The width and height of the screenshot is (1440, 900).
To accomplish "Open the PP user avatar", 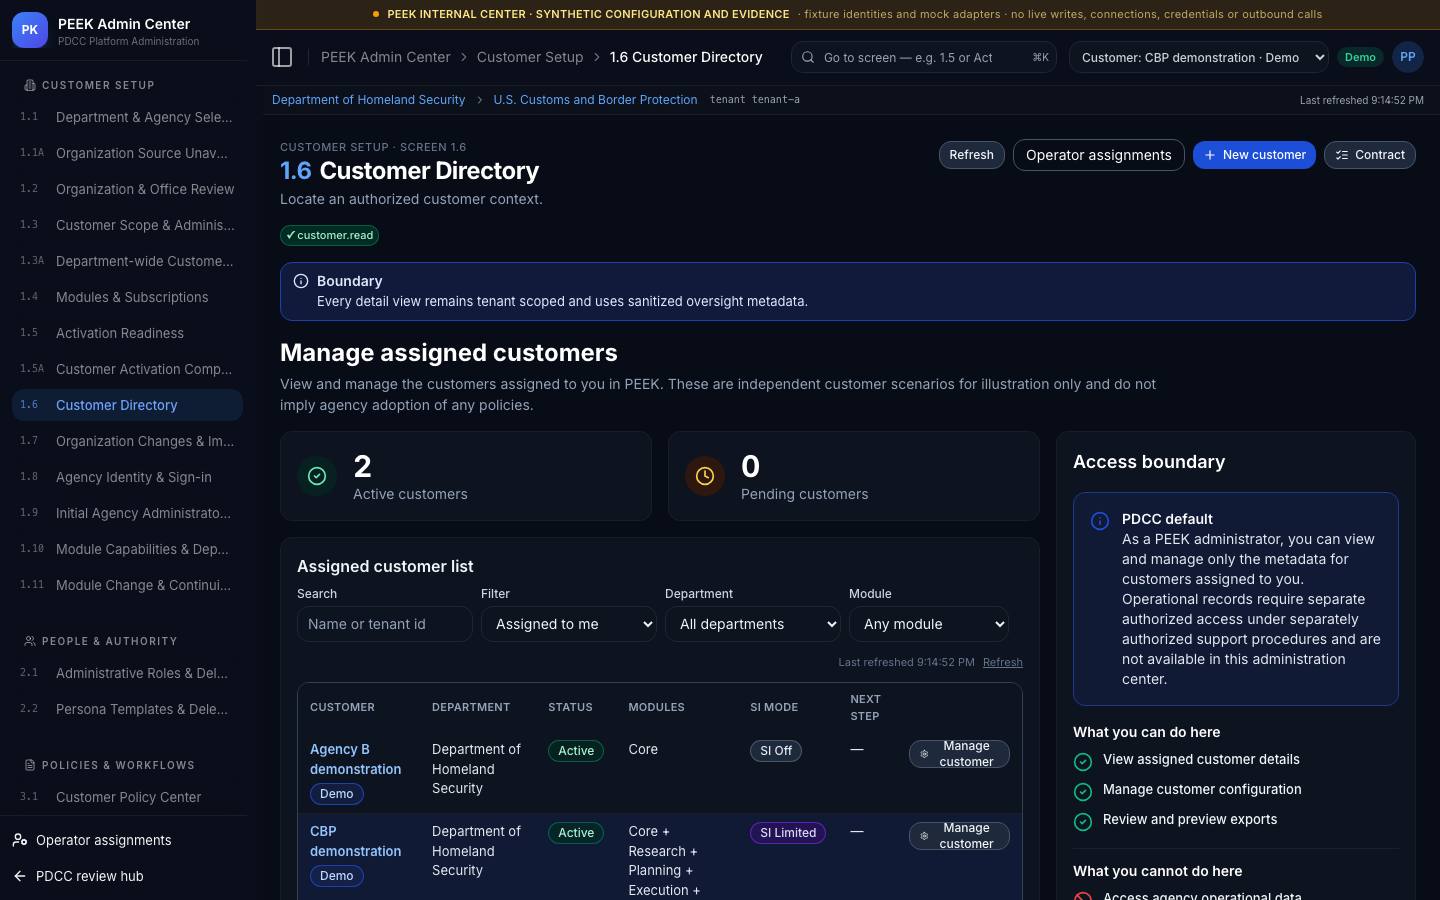I will tap(1407, 57).
